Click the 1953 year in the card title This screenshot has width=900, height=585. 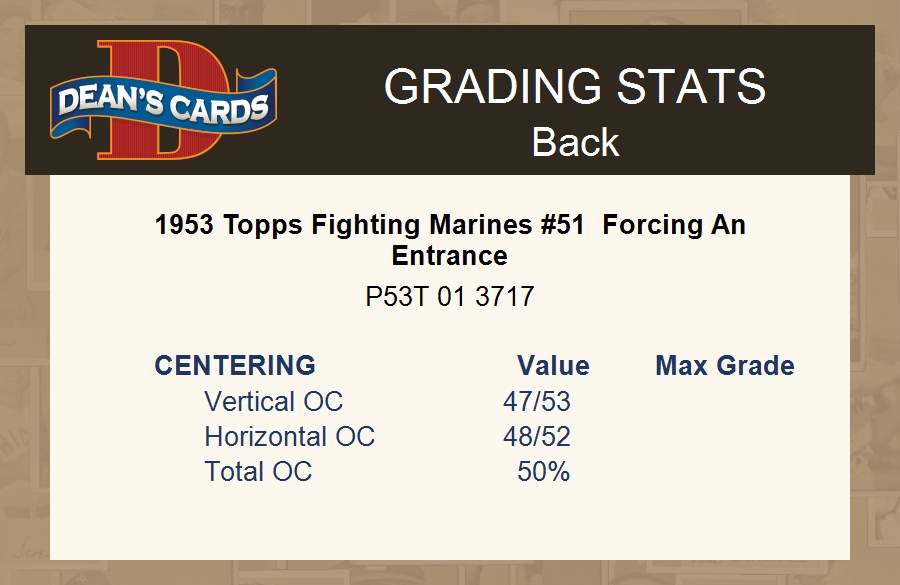point(184,224)
